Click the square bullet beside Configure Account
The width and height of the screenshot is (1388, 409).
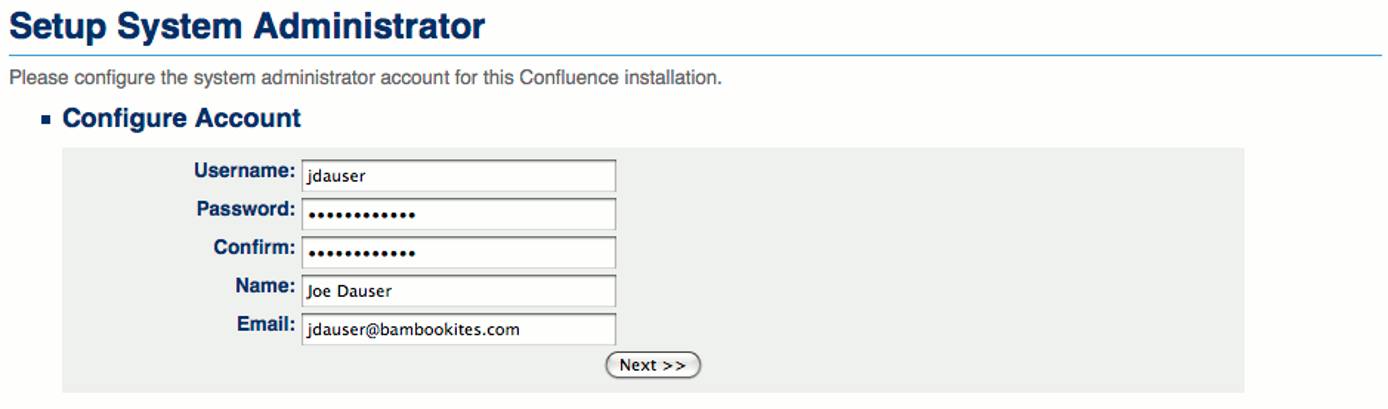tap(46, 120)
